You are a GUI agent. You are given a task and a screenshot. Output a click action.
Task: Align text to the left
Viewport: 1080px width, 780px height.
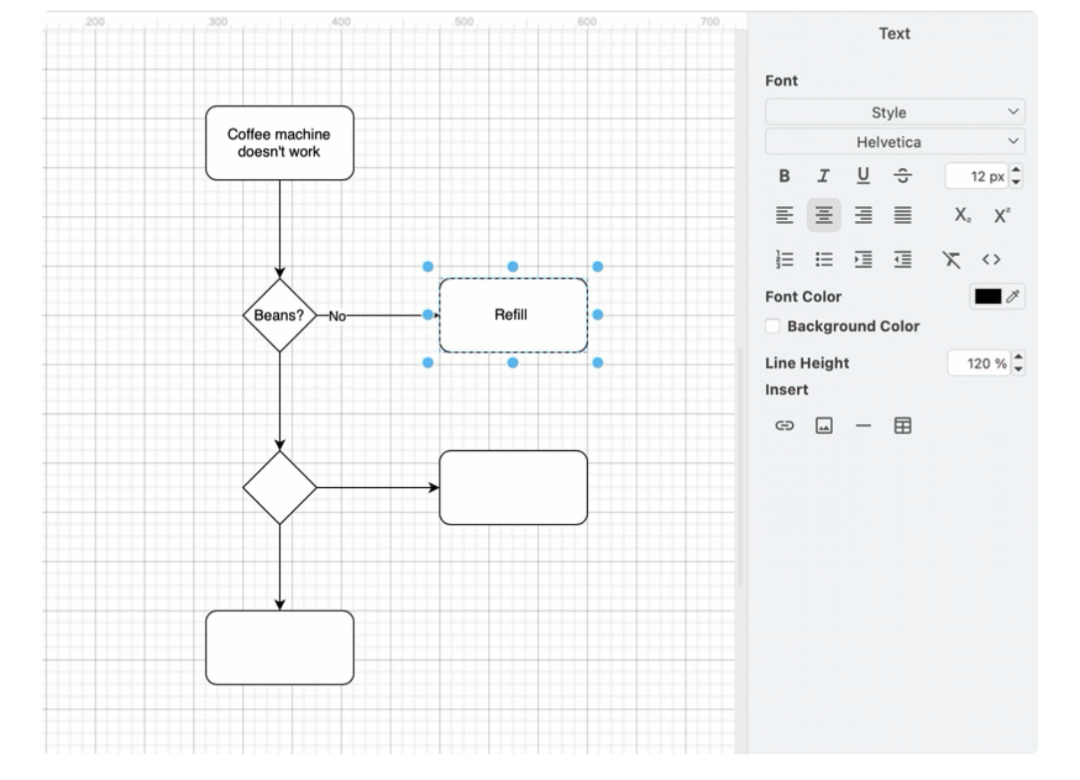tap(785, 215)
